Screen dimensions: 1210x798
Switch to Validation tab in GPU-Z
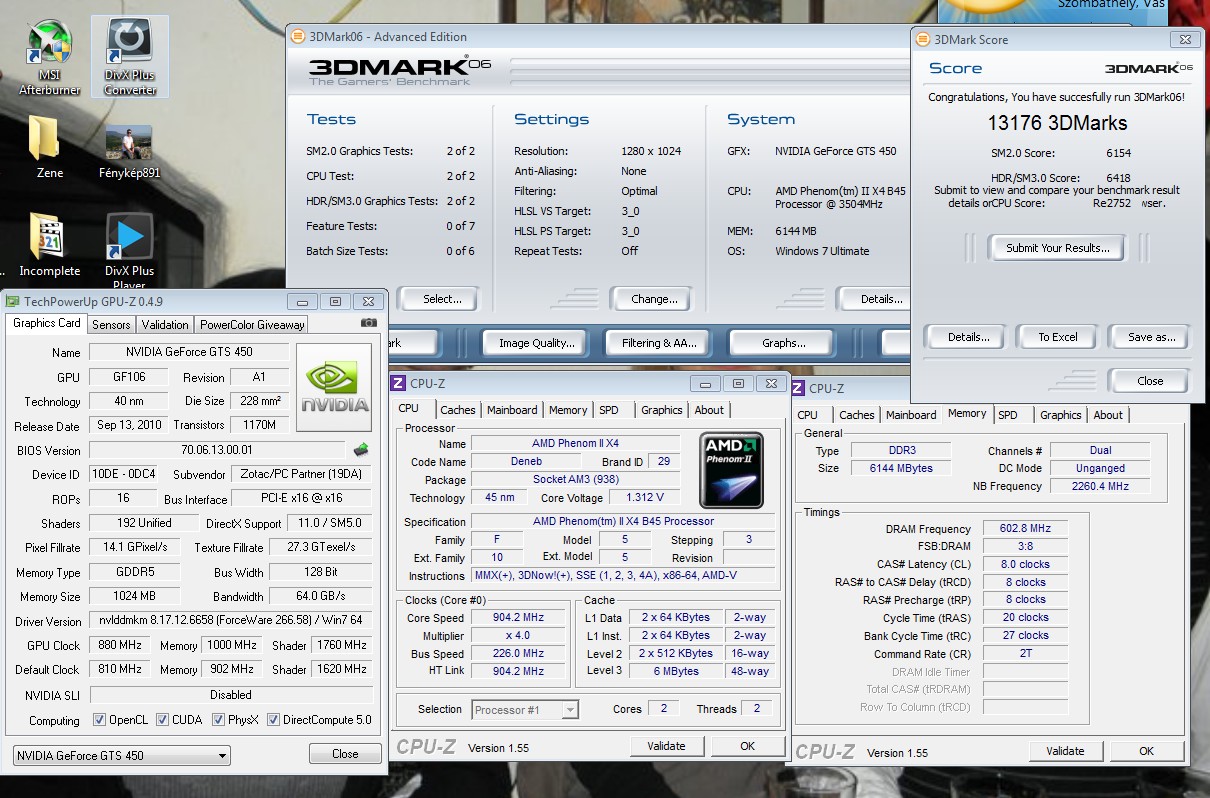(165, 325)
